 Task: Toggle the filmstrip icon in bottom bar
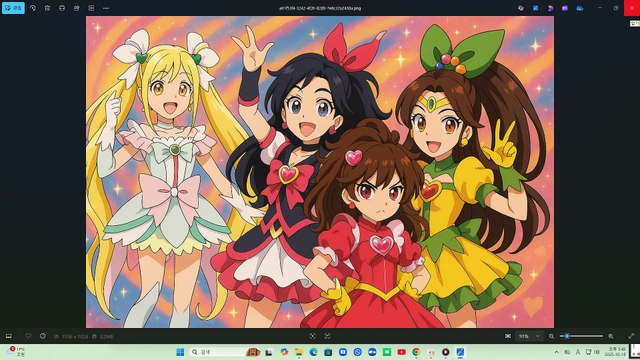point(9,336)
